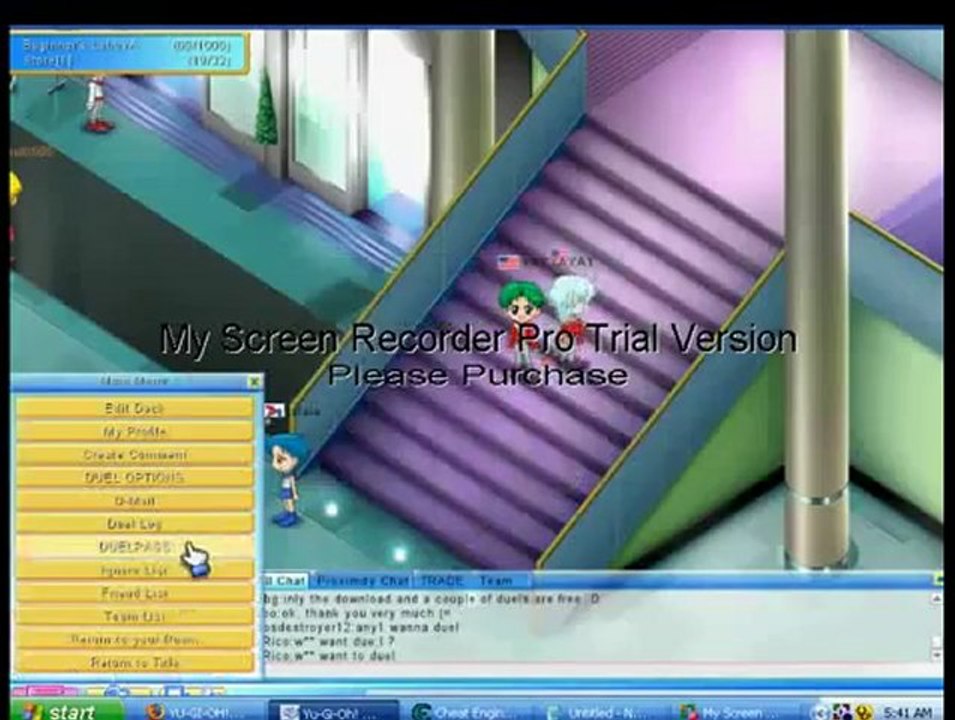Click the Create Comment menu button
Screen dimensions: 955x720
(135, 454)
